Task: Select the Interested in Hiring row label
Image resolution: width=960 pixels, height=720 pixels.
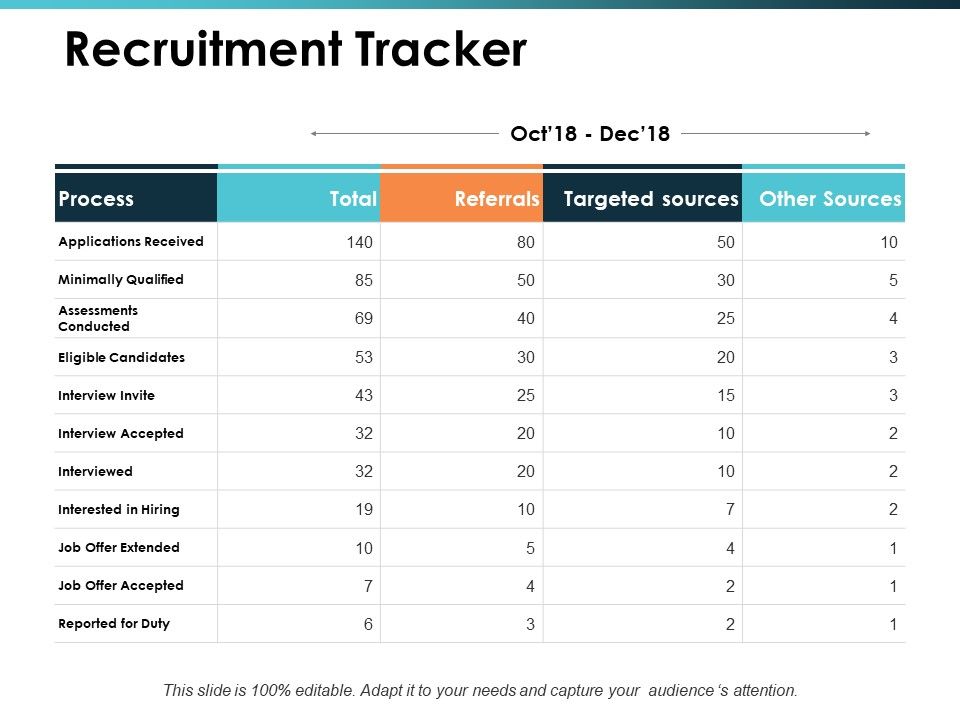Action: (x=119, y=509)
